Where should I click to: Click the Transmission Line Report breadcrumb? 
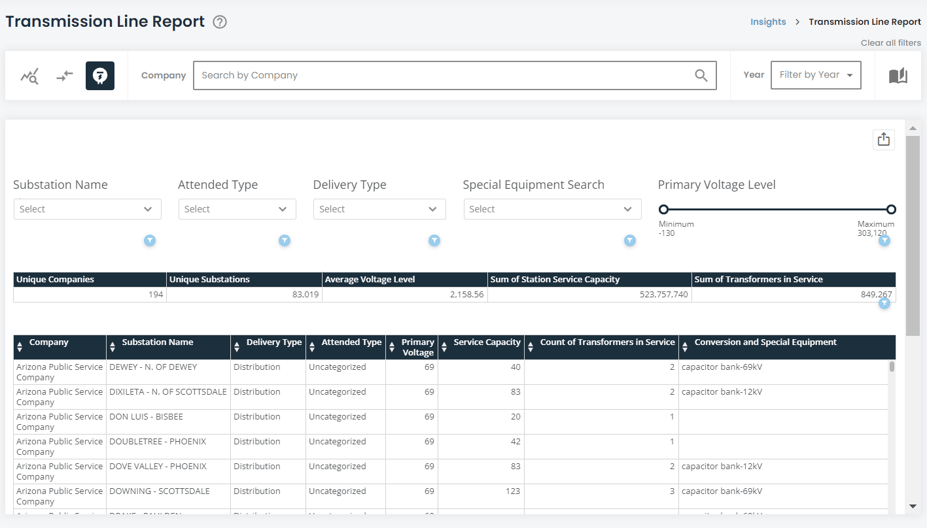(x=864, y=22)
